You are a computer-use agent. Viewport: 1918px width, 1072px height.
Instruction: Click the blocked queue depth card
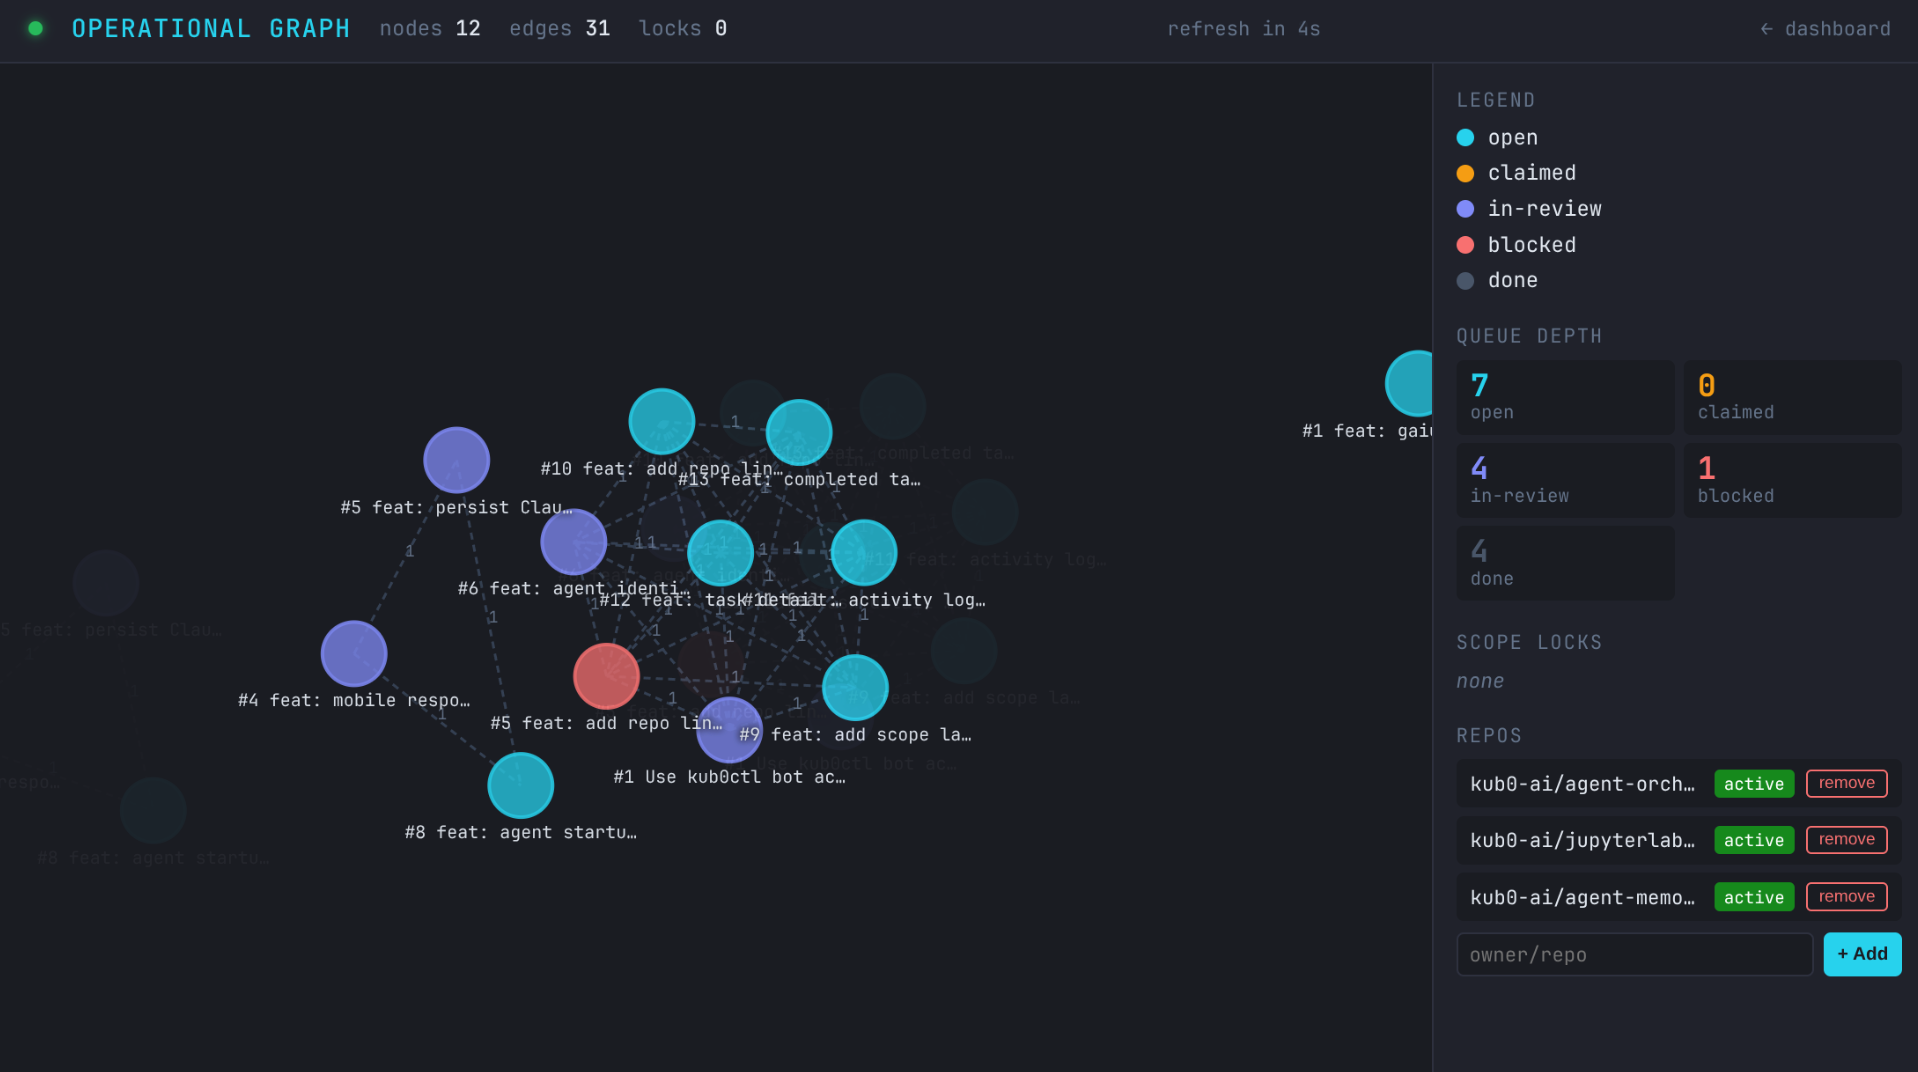coord(1791,480)
